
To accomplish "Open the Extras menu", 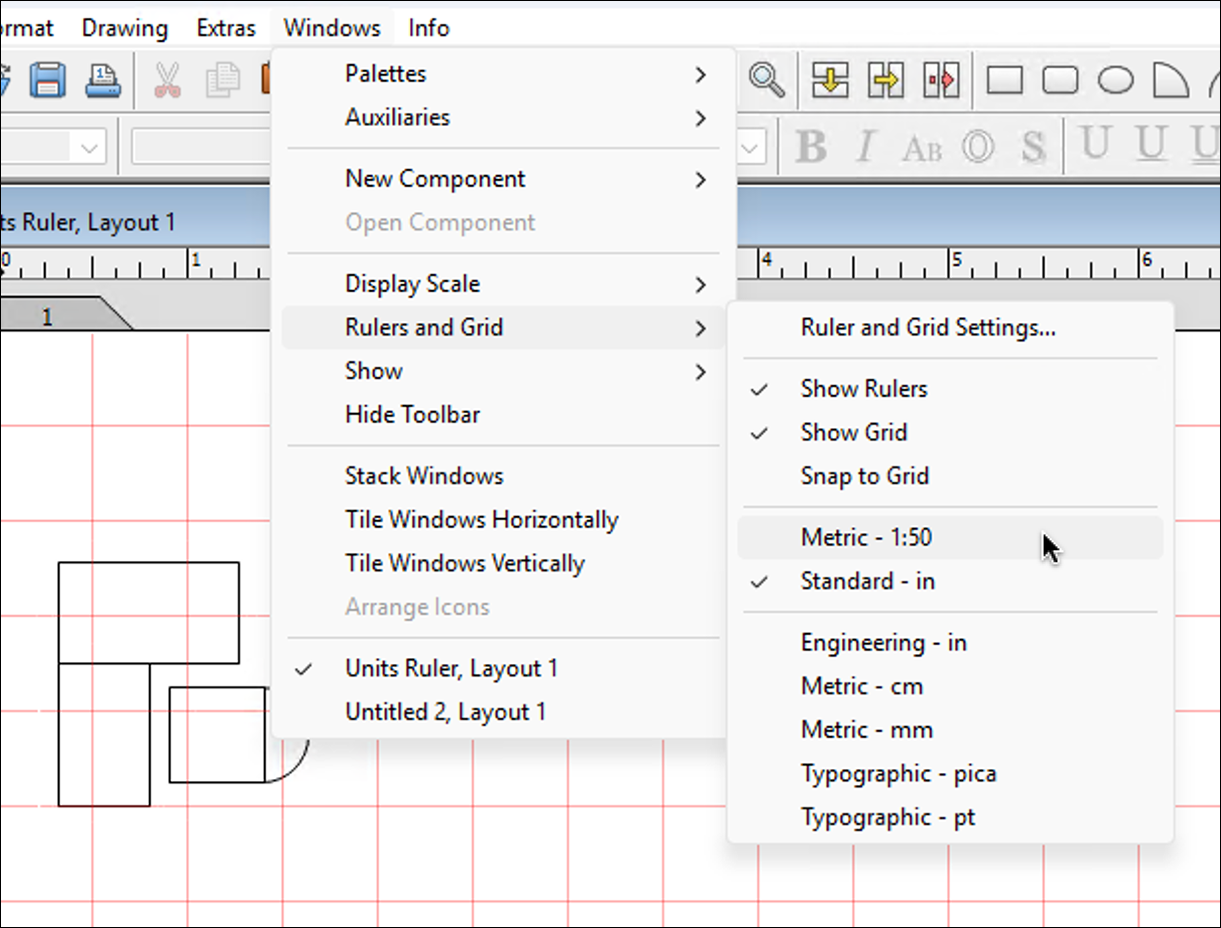I will (226, 28).
